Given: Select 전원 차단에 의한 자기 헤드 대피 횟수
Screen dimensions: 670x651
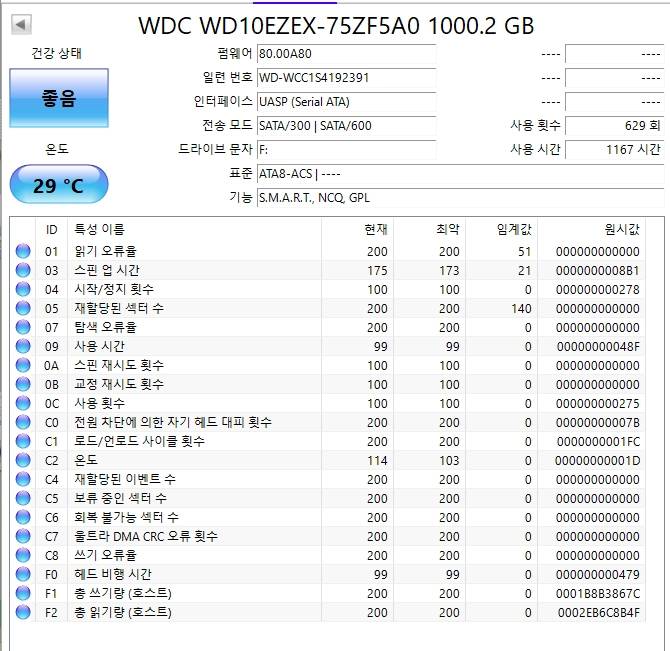Looking at the screenshot, I should [173, 422].
